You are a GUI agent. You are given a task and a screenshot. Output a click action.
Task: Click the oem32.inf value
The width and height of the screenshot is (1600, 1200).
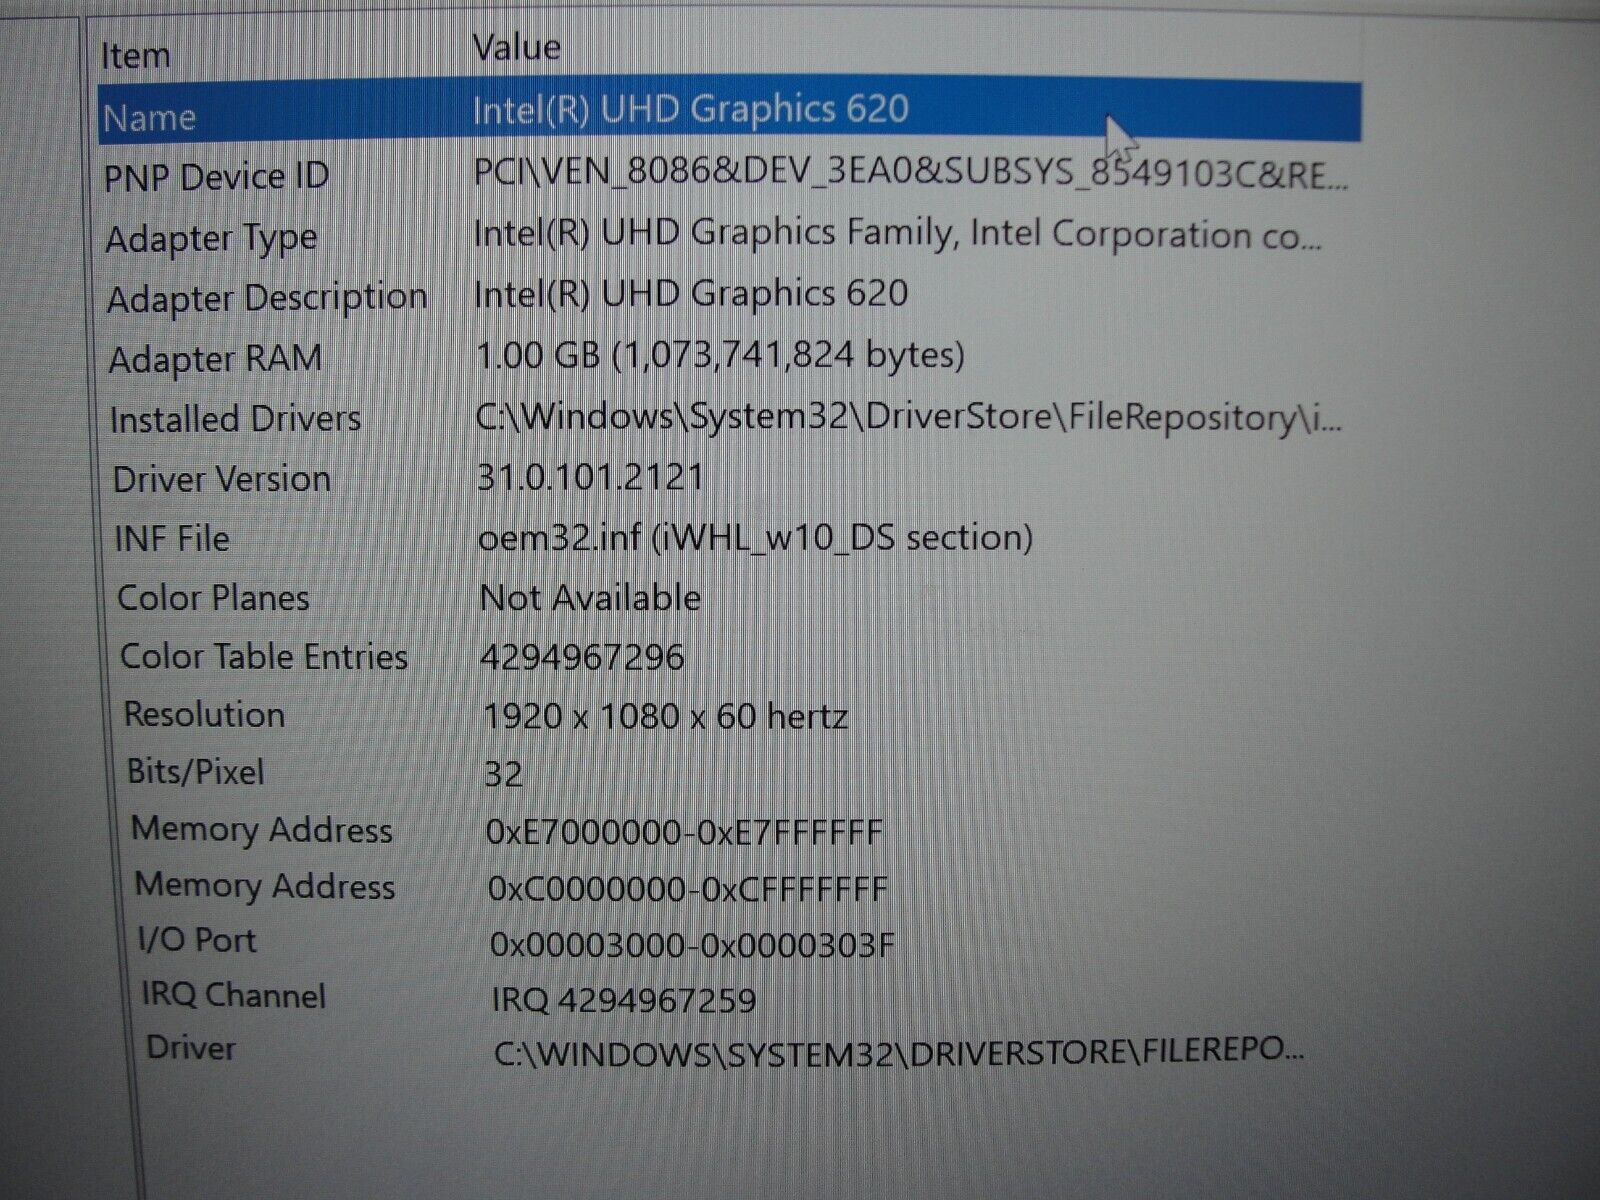[756, 538]
